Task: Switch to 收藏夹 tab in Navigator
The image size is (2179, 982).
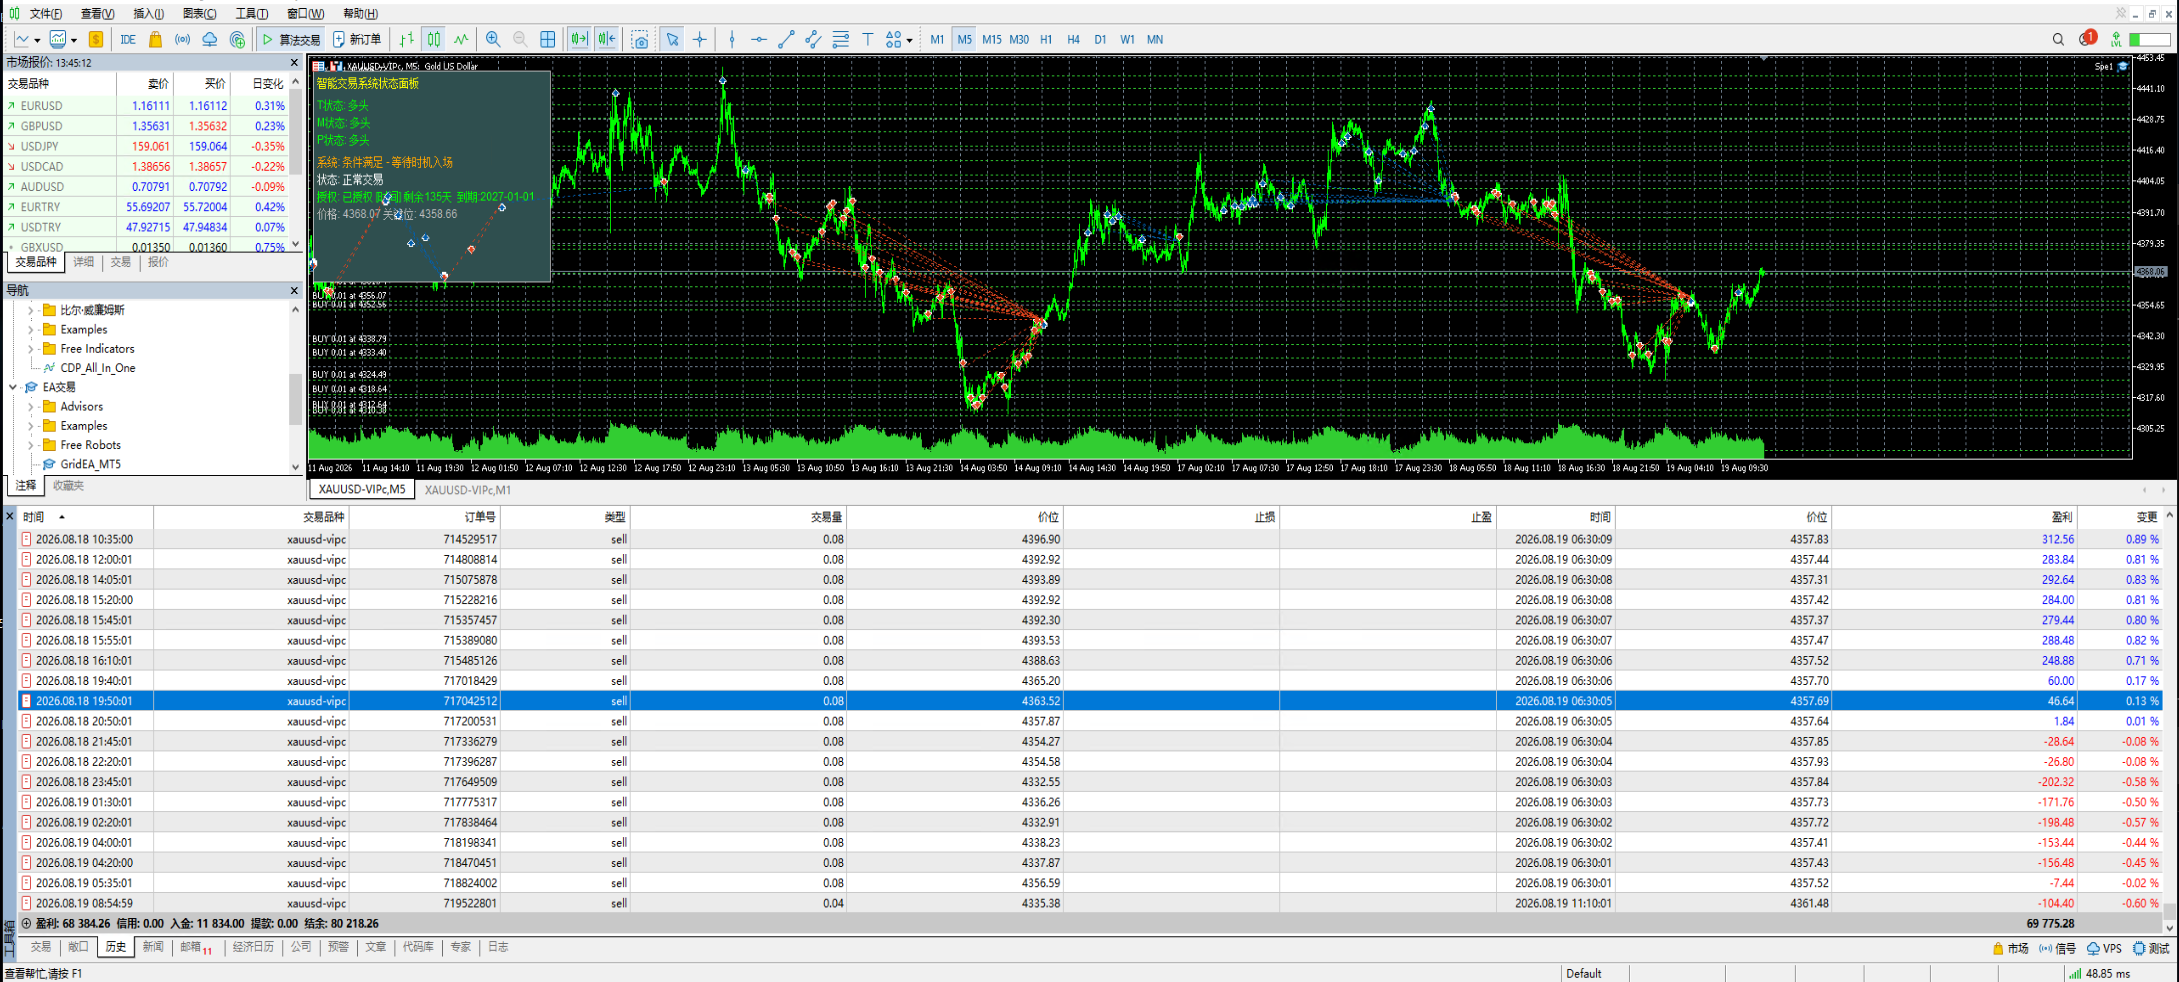Action: [x=68, y=486]
